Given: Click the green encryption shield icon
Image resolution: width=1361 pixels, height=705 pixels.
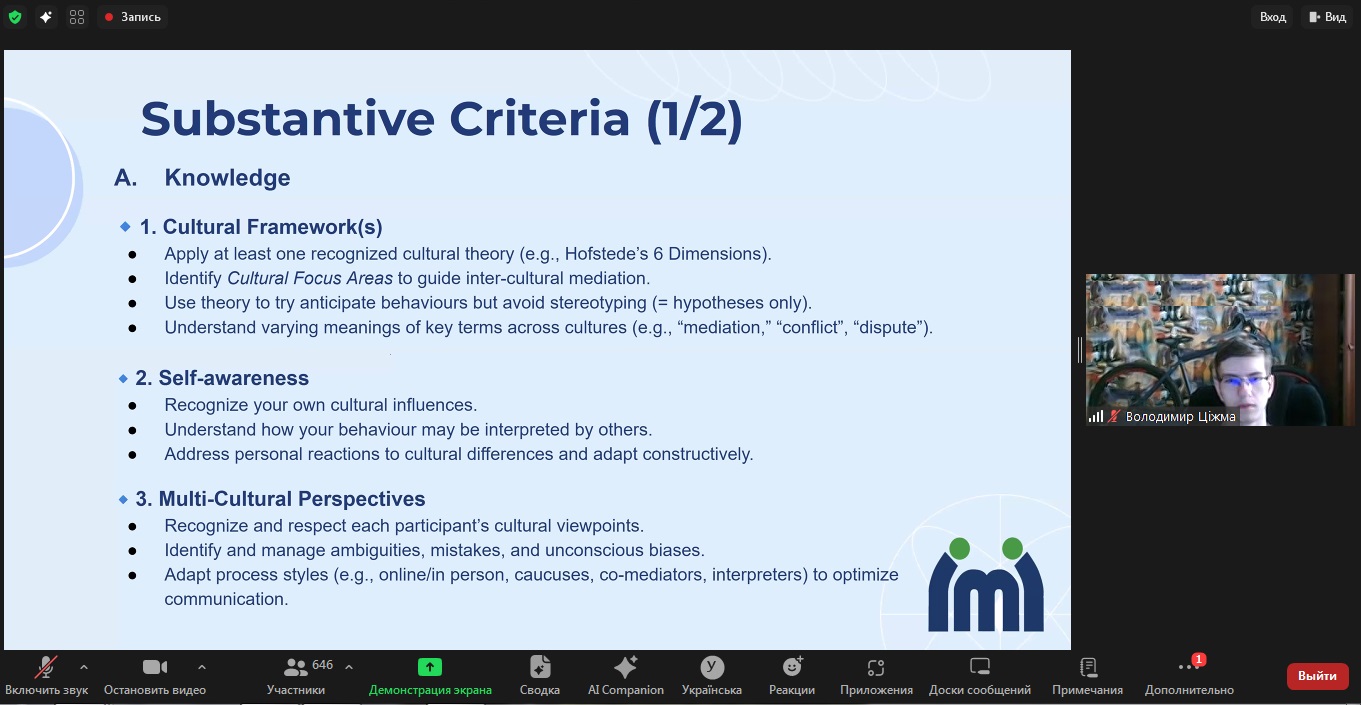Looking at the screenshot, I should pos(15,17).
